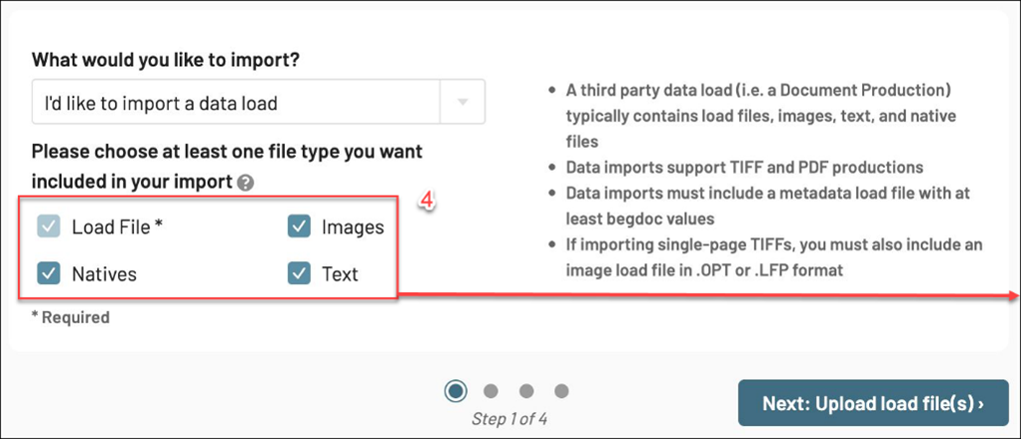
Task: Click the "Text" checkbox label
Action: [340, 273]
